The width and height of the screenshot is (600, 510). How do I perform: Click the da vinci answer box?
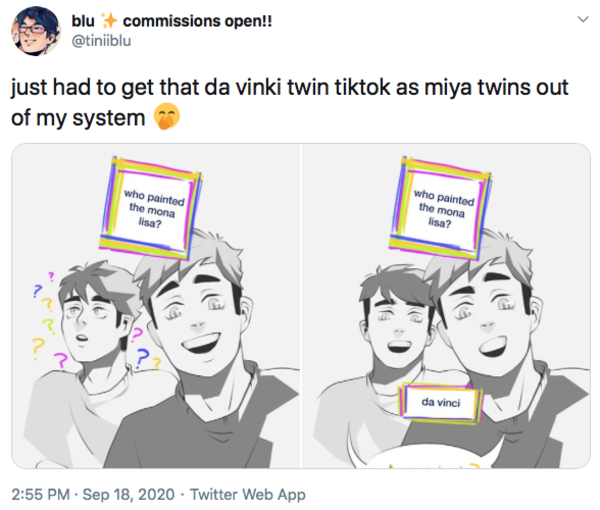point(441,402)
